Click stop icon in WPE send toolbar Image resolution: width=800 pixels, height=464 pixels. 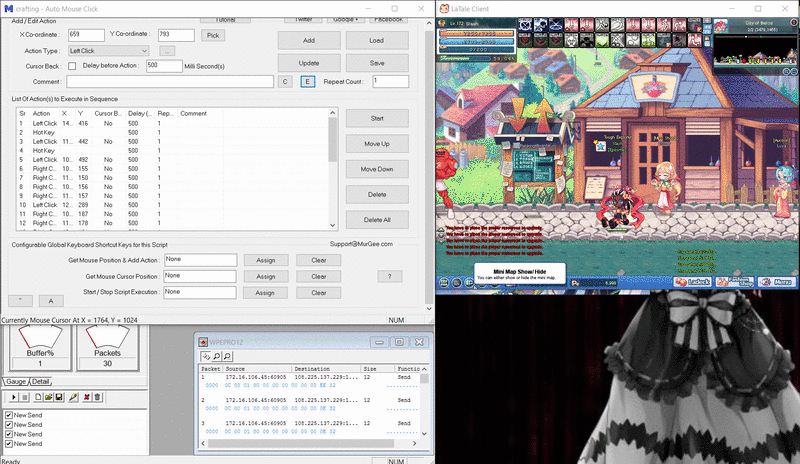(25, 397)
